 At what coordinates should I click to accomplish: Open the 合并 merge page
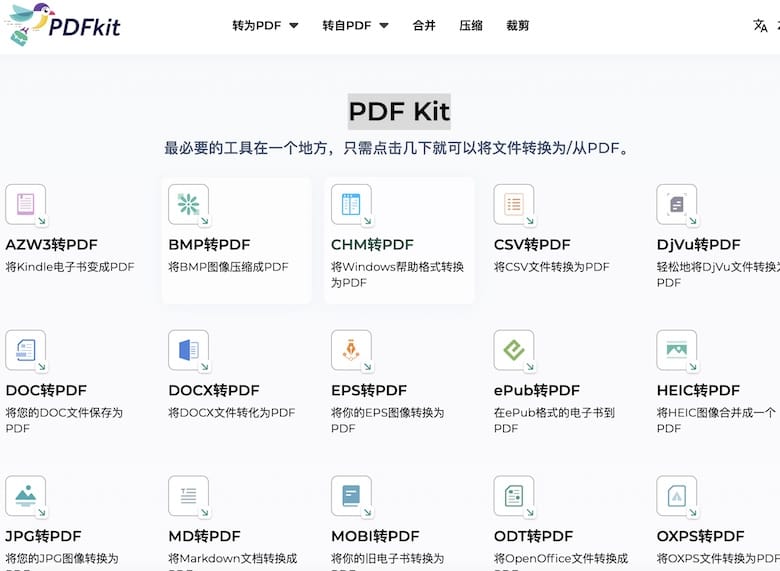[x=424, y=25]
